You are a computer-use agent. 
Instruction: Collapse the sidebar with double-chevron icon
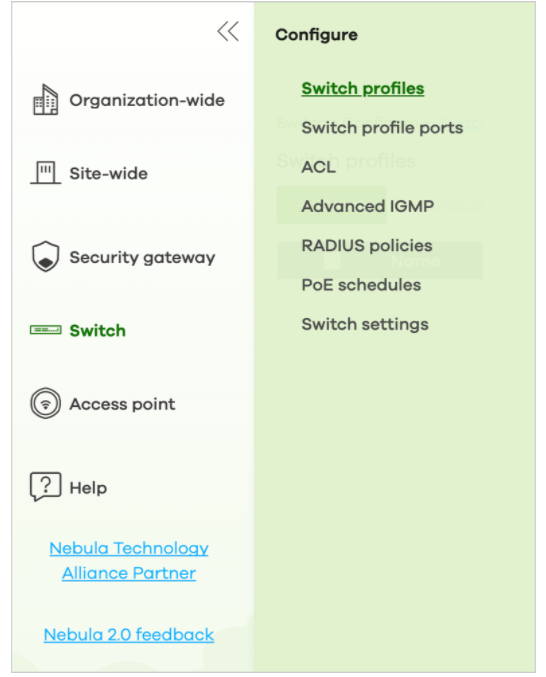tap(228, 31)
